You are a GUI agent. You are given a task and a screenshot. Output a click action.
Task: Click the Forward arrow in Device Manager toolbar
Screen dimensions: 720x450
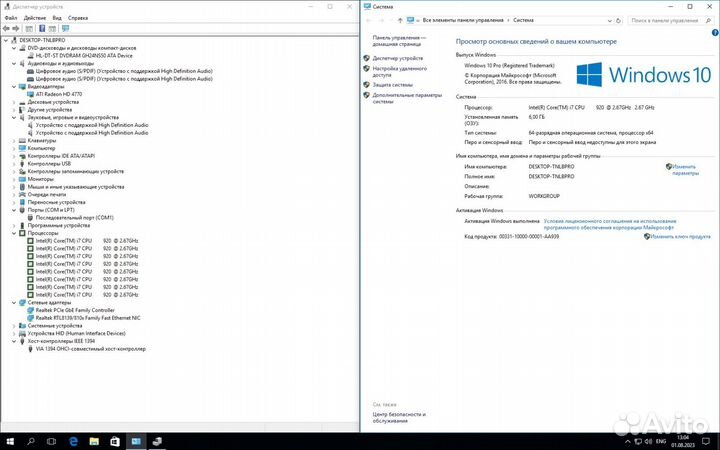coord(16,28)
